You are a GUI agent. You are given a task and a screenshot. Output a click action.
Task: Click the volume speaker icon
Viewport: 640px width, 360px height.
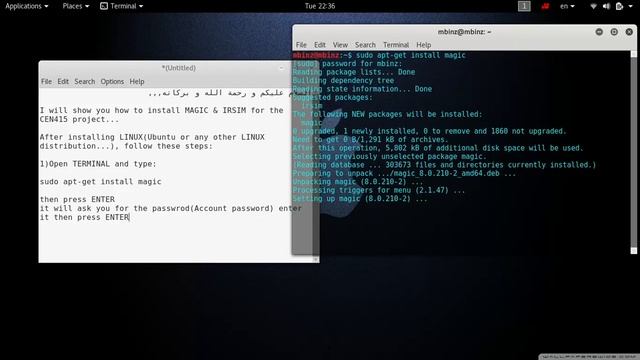606,6
